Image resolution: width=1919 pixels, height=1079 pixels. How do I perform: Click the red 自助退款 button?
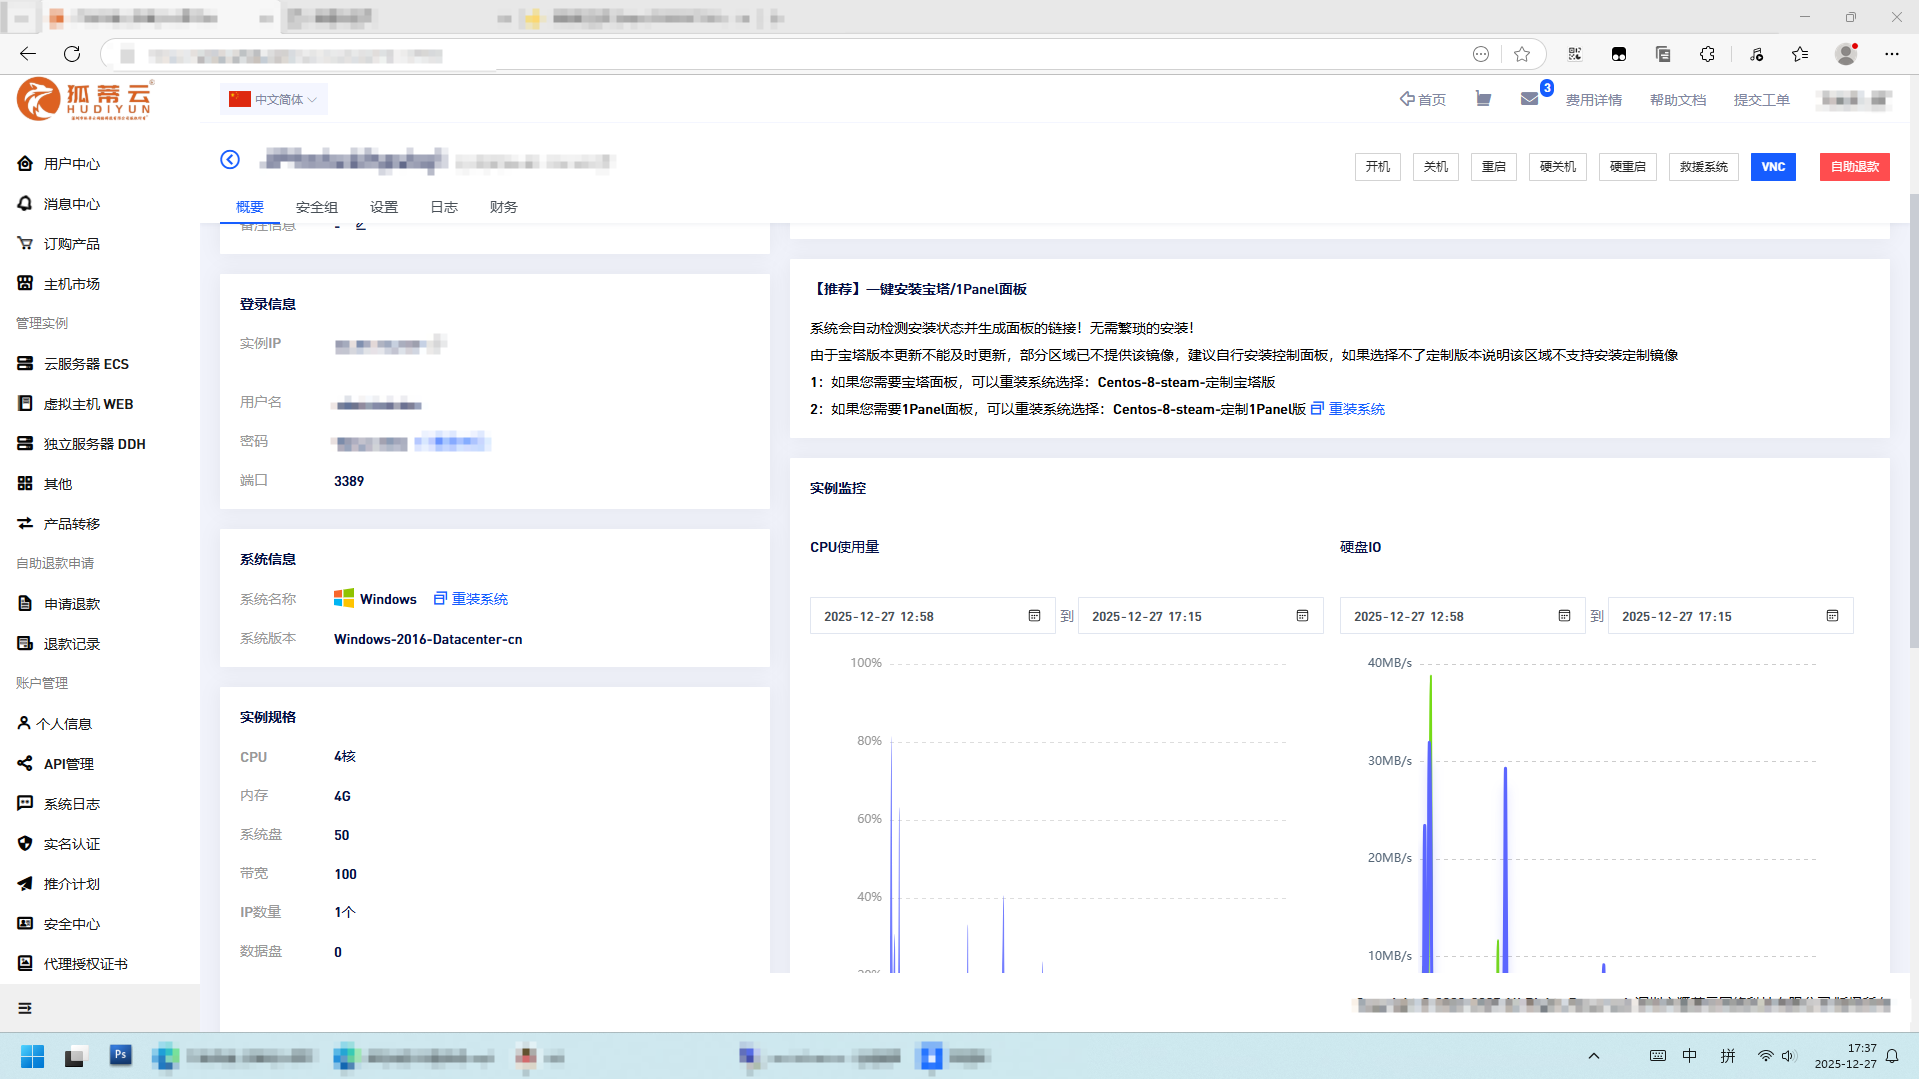click(x=1854, y=167)
